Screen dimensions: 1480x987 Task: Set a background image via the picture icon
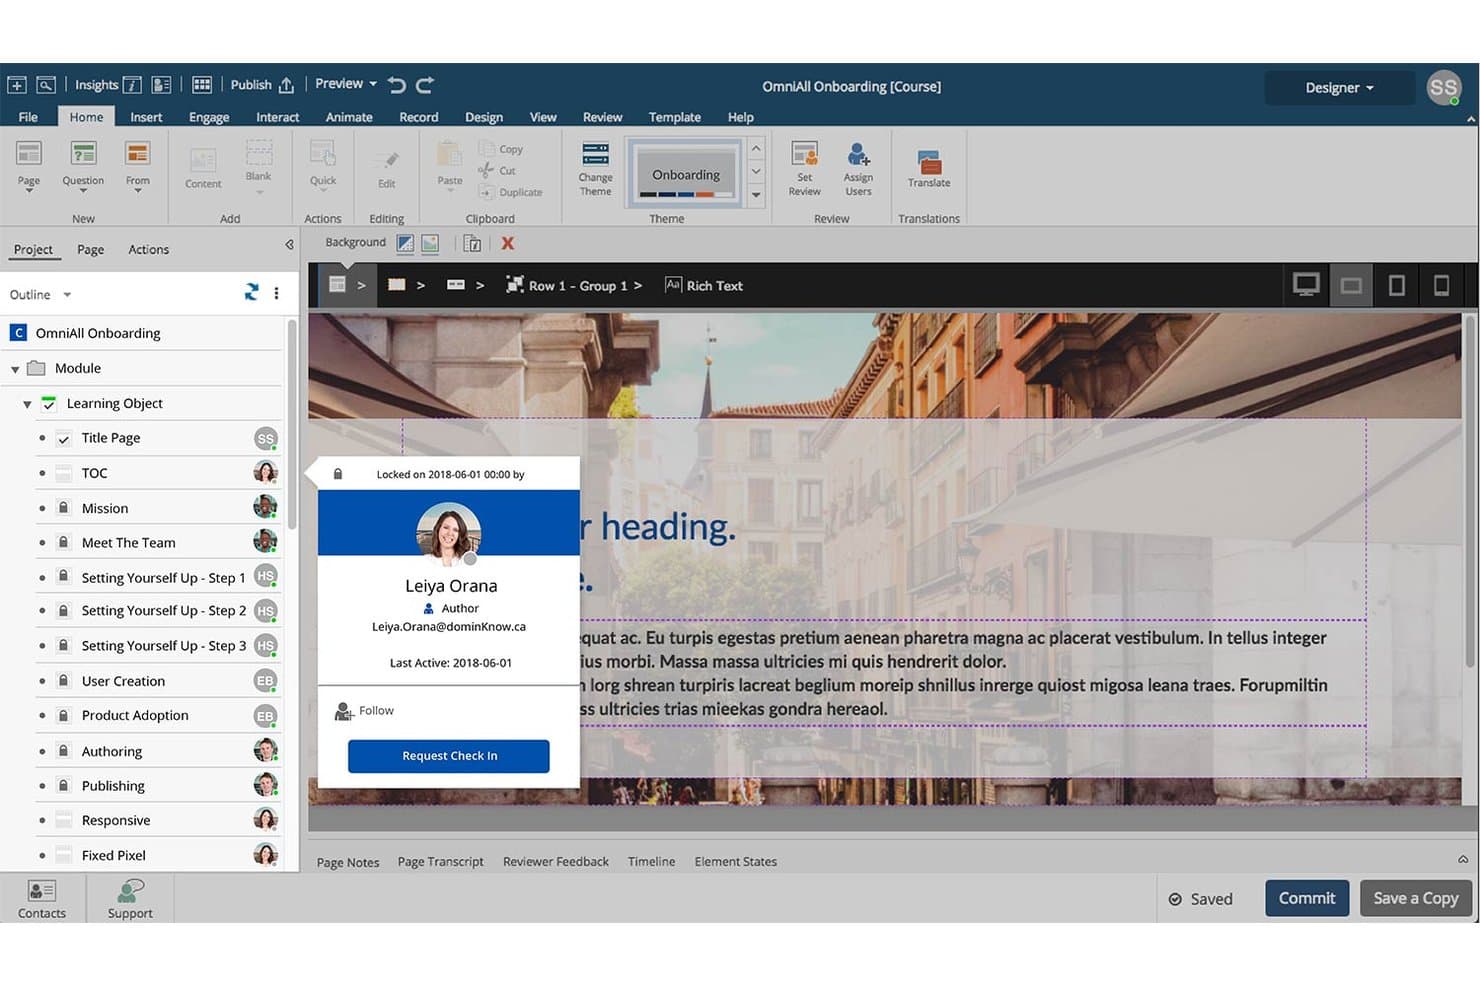[x=430, y=243]
